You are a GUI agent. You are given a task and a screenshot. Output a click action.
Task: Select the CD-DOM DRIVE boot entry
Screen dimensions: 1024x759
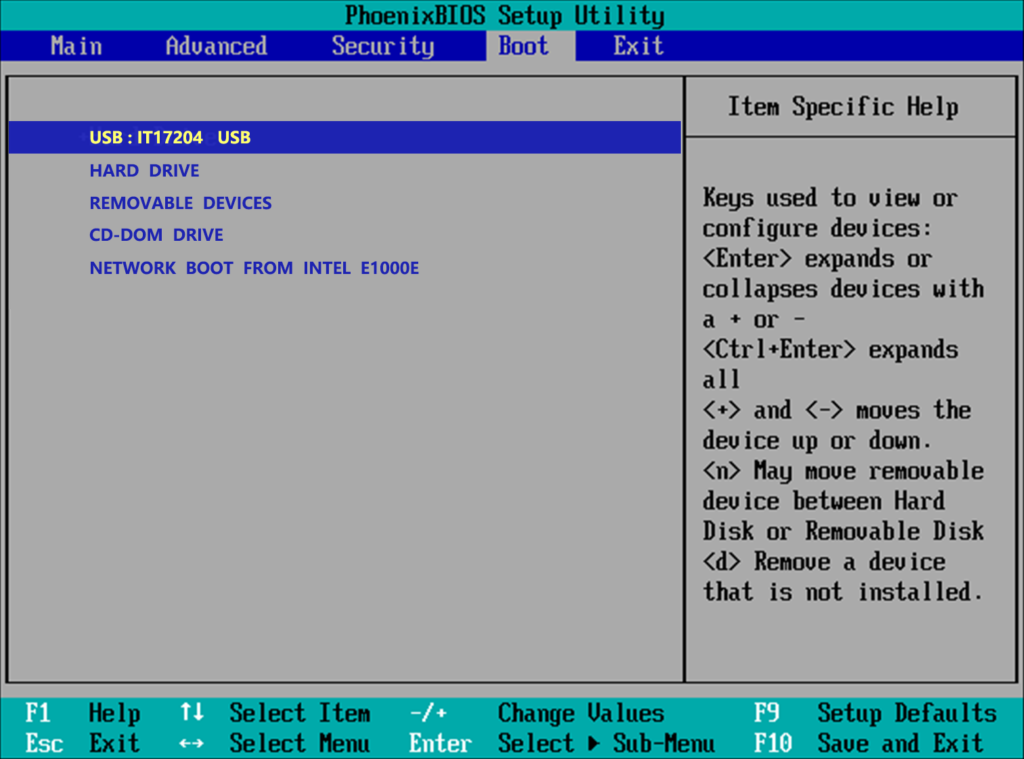pyautogui.click(x=156, y=235)
